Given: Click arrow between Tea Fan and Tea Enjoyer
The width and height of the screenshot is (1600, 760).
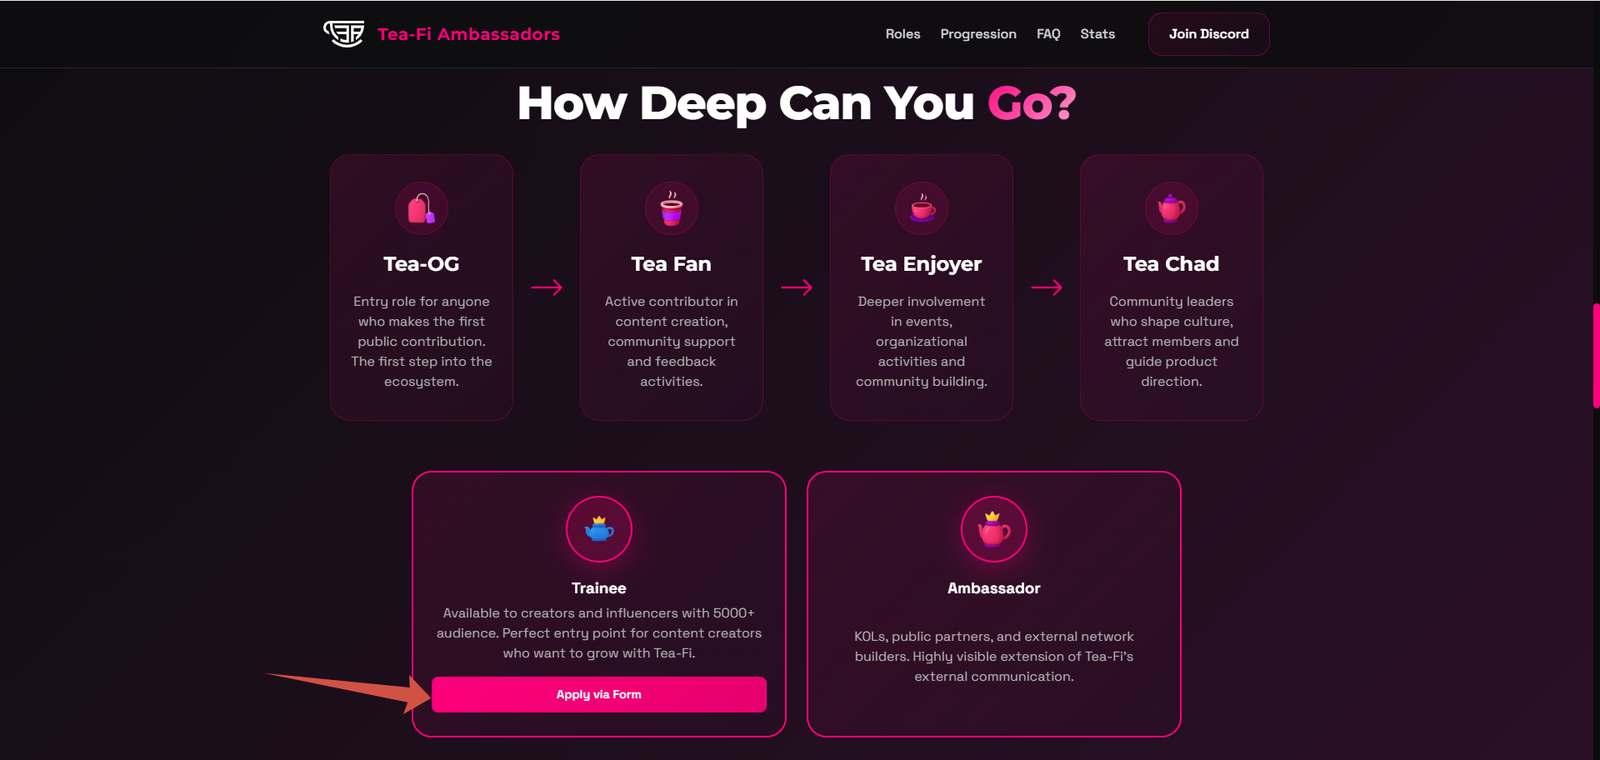Looking at the screenshot, I should tap(796, 288).
